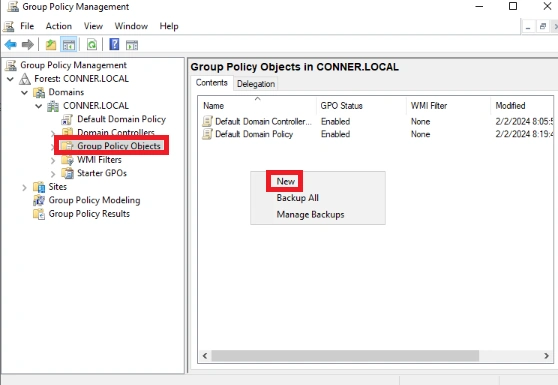Select Group Policy Modeling tree item
This screenshot has height=385, width=558.
click(x=94, y=200)
